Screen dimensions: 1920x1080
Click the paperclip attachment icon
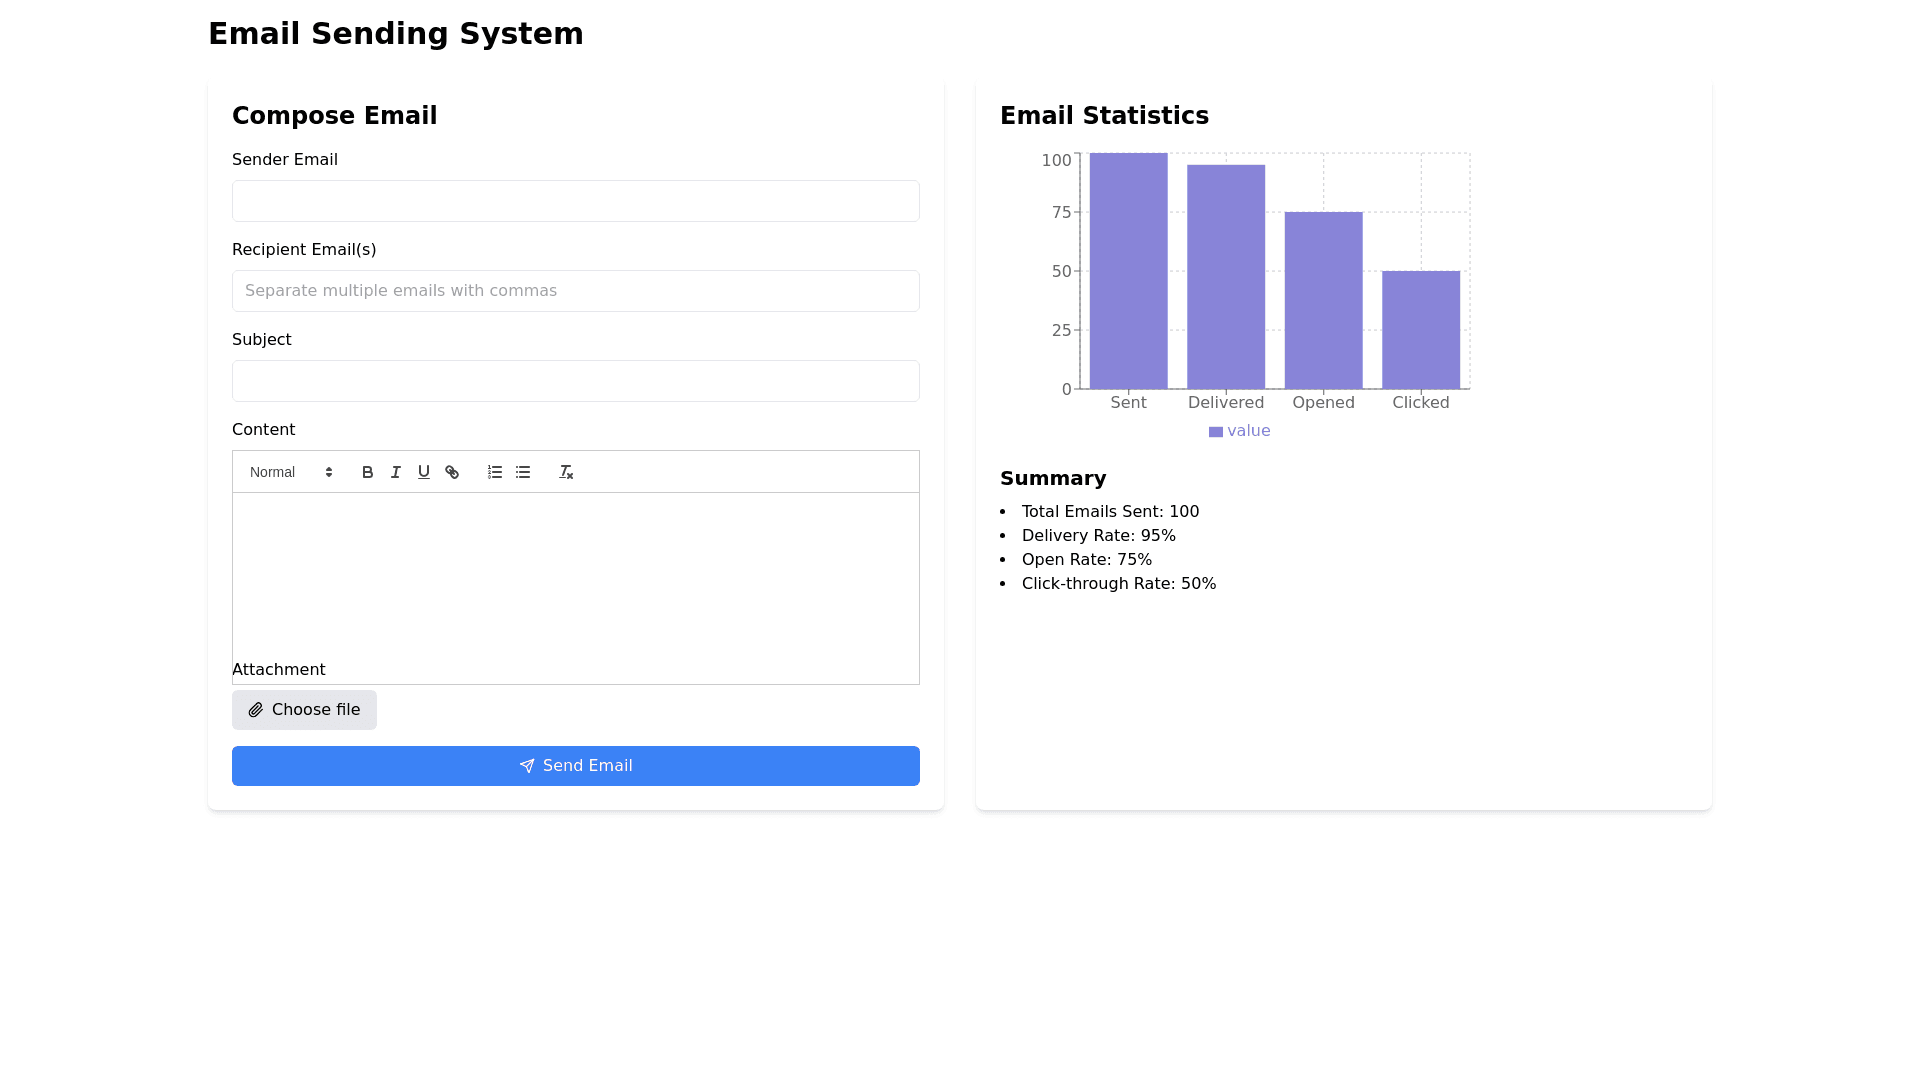(x=256, y=710)
